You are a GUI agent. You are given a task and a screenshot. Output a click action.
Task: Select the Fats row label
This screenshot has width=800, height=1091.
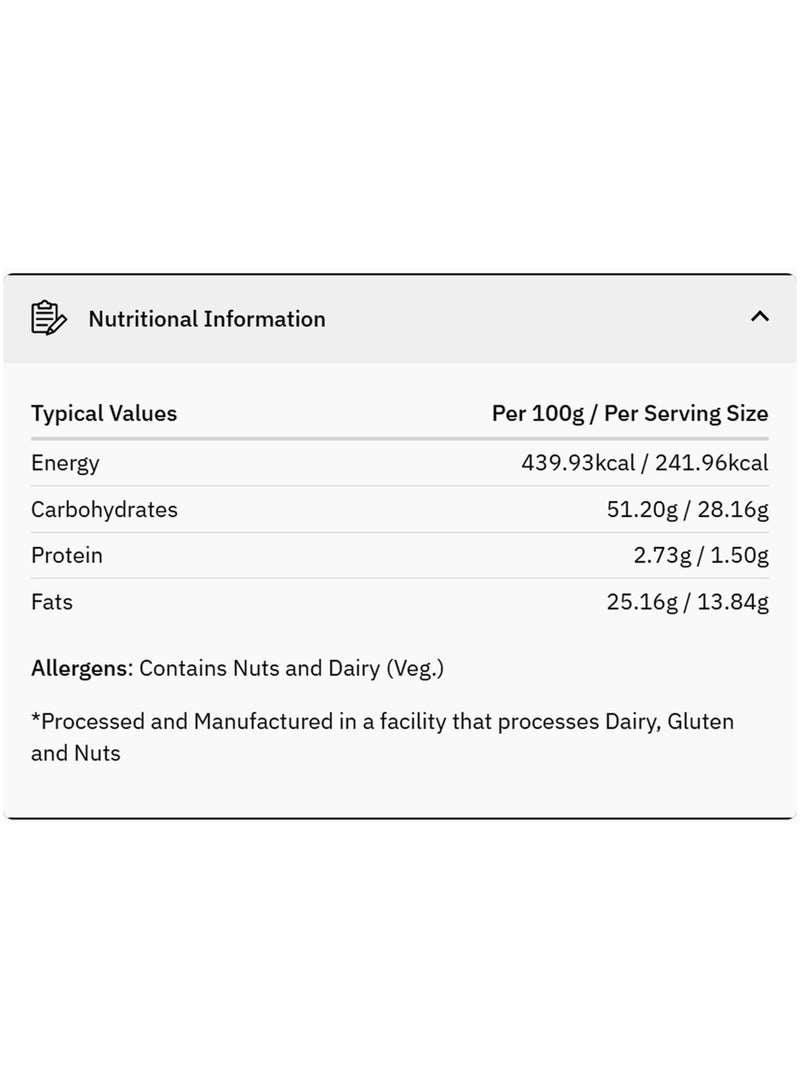(x=51, y=602)
